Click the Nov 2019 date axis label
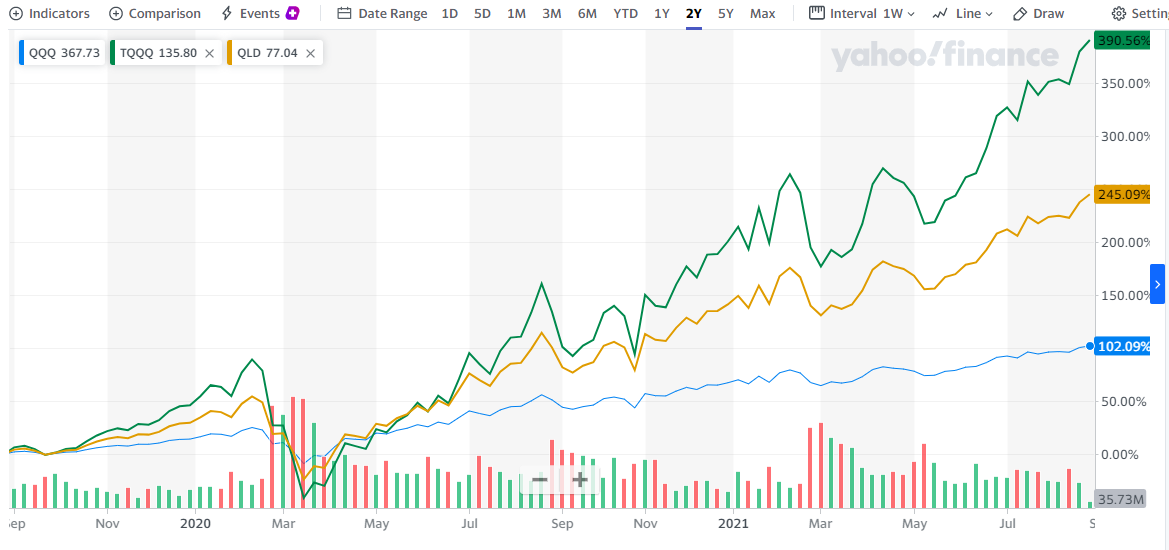Image resolution: width=1169 pixels, height=550 pixels. (107, 523)
